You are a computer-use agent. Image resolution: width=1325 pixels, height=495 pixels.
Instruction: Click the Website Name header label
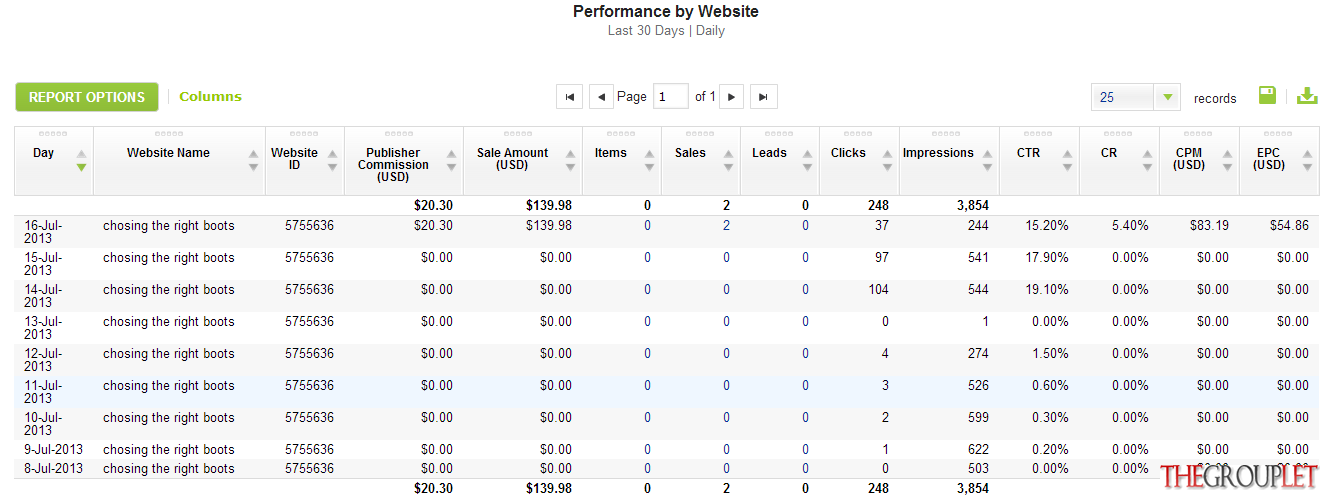(x=168, y=153)
